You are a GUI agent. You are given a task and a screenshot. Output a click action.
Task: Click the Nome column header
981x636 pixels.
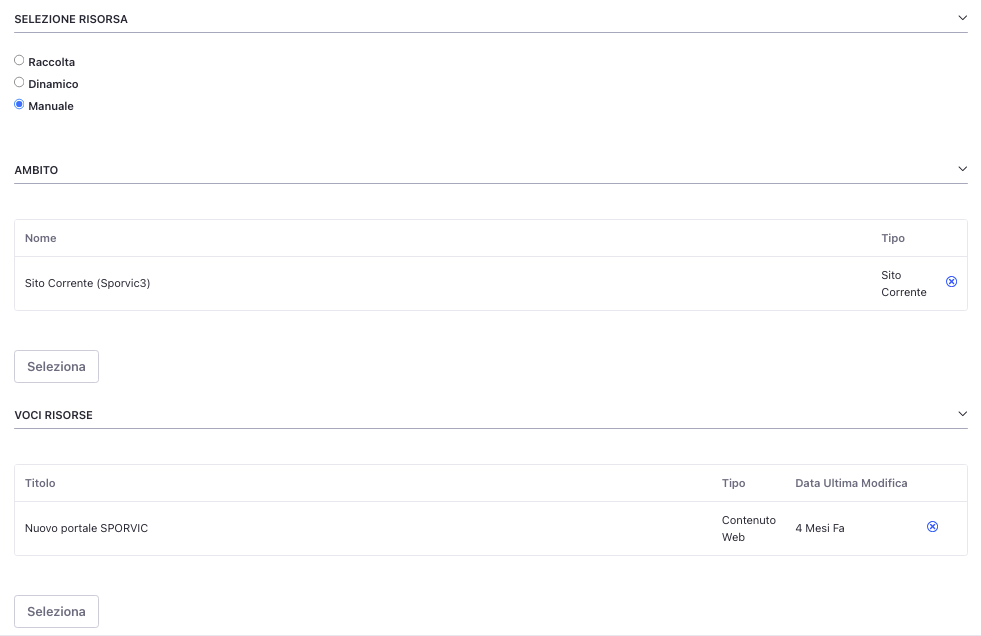(x=41, y=238)
